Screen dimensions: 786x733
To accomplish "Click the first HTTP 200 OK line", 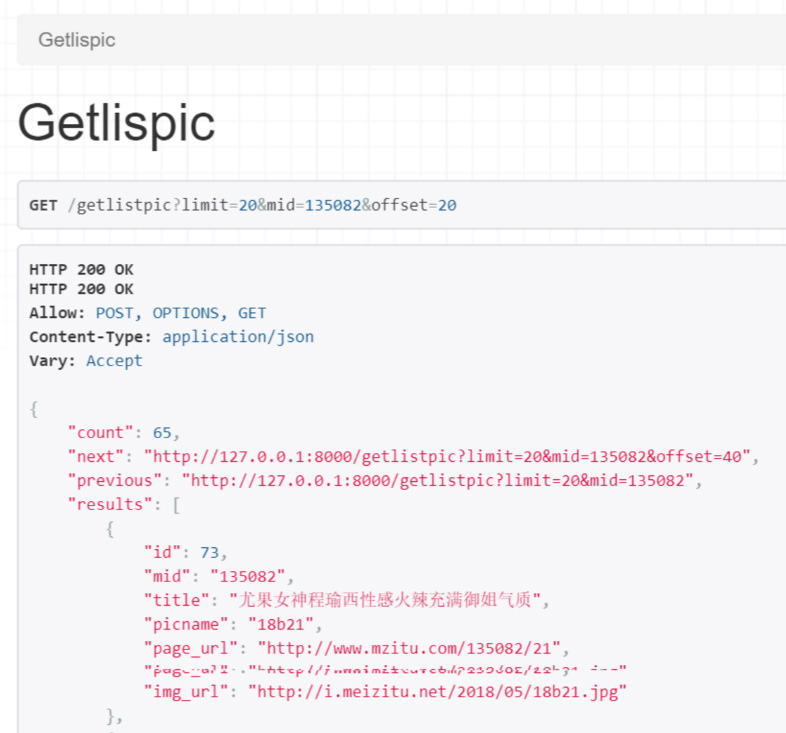I will pos(81,270).
